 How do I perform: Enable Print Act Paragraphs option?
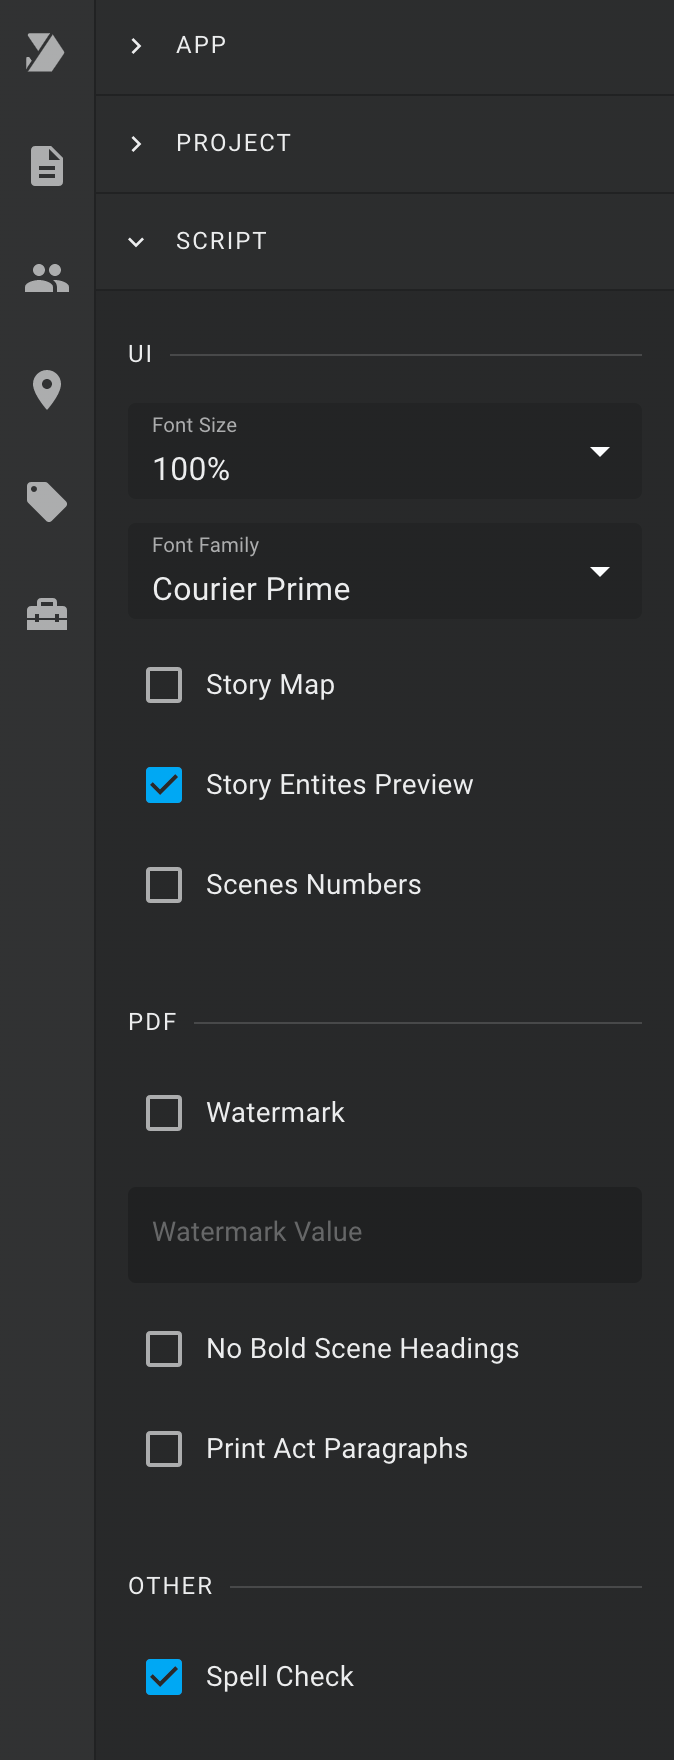[164, 1449]
